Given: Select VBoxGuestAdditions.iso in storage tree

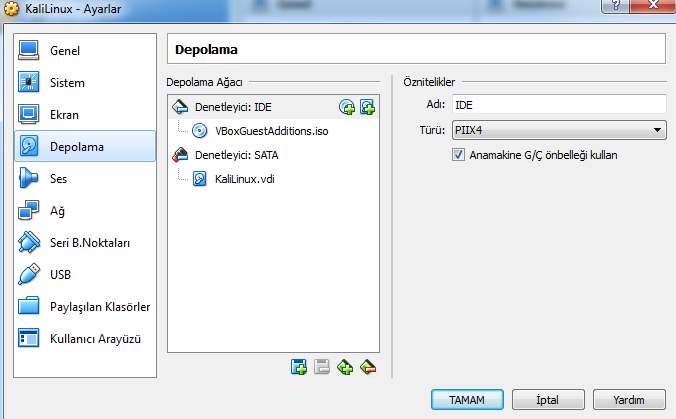Looking at the screenshot, I should (272, 131).
